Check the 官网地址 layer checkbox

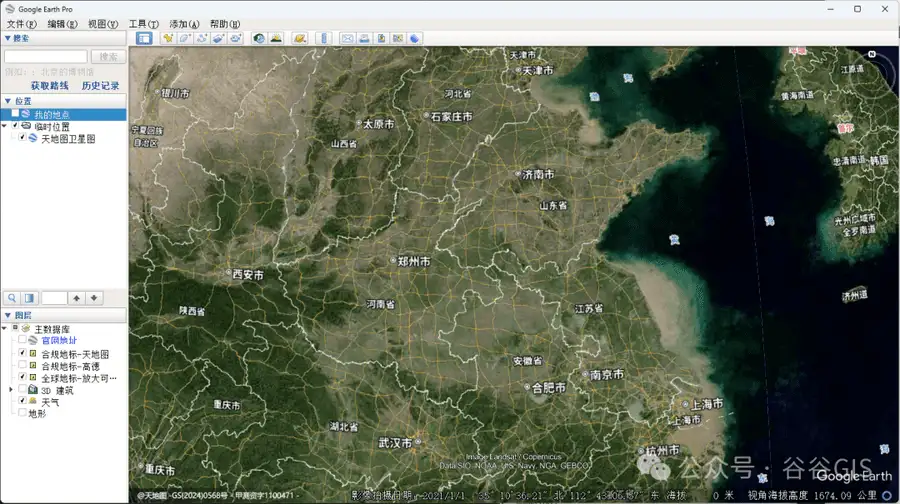coord(22,340)
